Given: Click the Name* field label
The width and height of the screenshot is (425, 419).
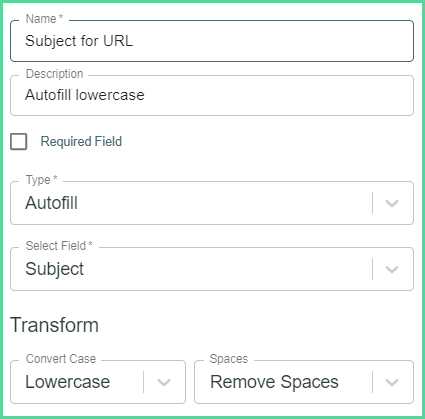Looking at the screenshot, I should tap(44, 19).
